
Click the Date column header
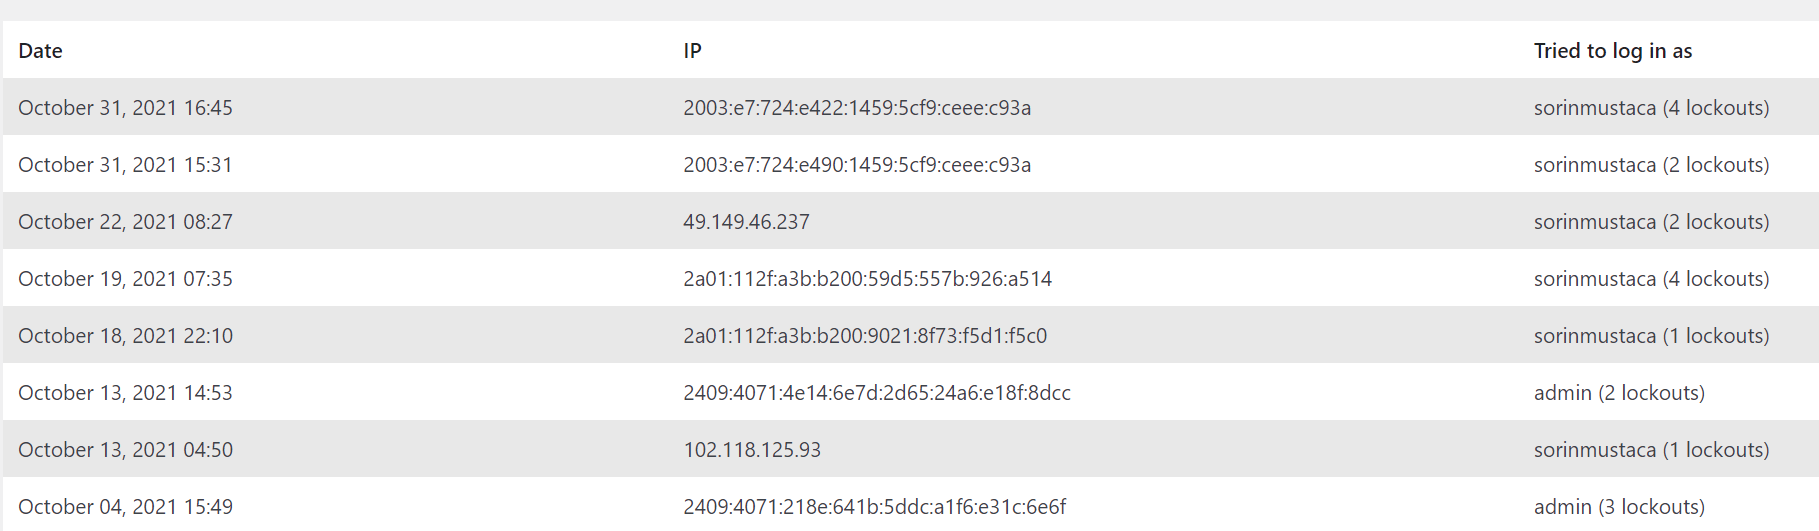click(40, 51)
